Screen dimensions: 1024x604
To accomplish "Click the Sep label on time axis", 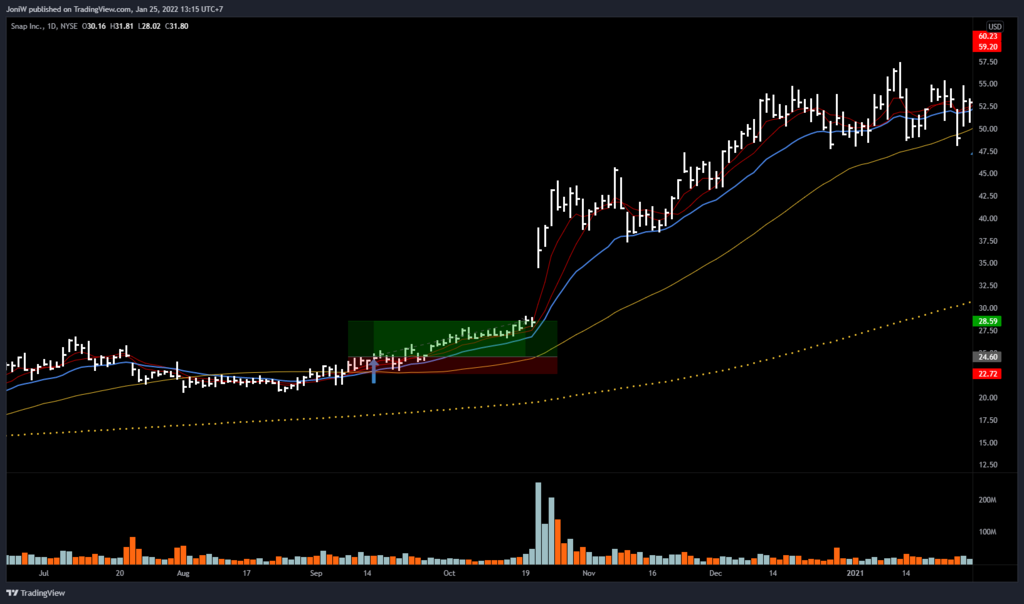I will pyautogui.click(x=316, y=575).
